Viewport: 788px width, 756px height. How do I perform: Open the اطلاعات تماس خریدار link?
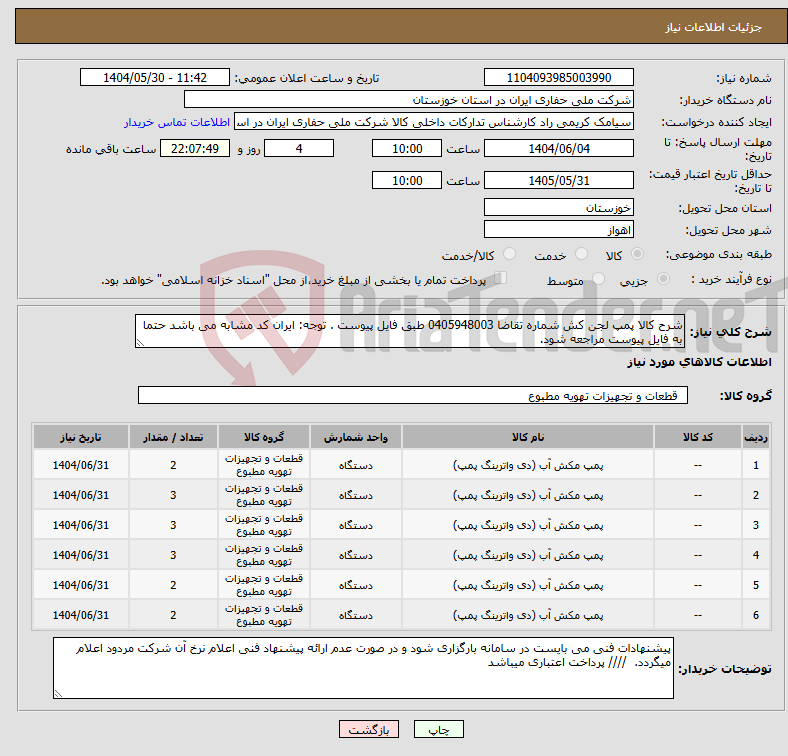pos(177,122)
